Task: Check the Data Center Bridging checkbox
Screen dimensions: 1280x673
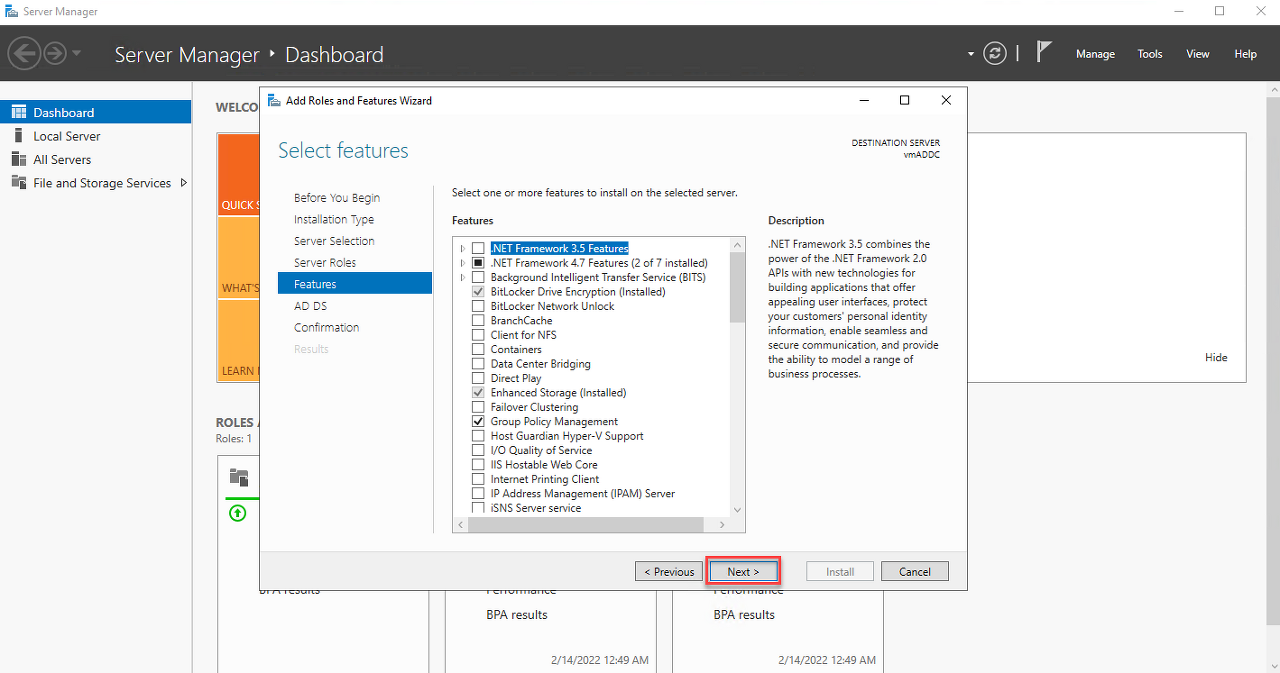Action: pos(478,364)
